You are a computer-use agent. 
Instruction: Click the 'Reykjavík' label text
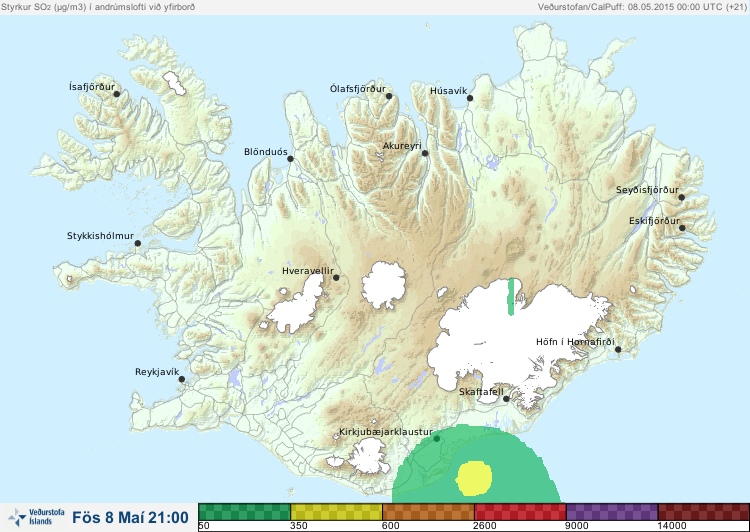(x=157, y=372)
